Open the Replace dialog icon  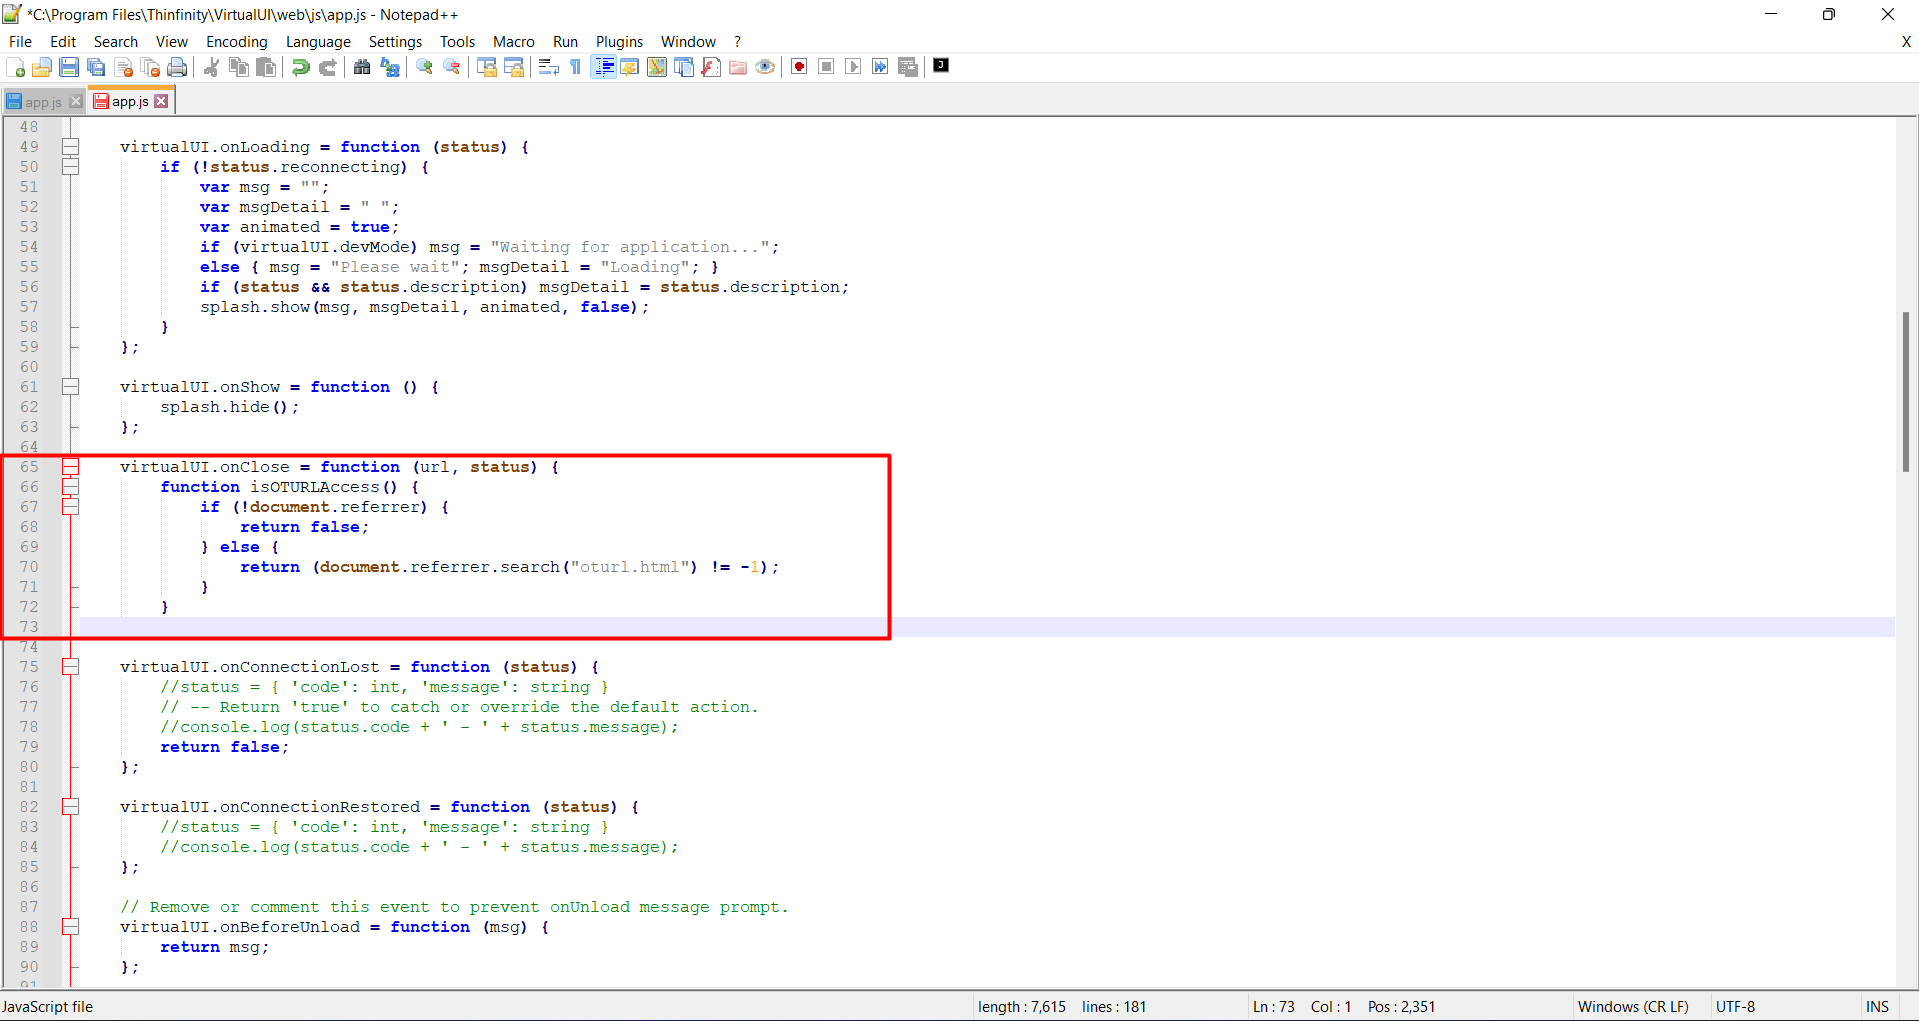(390, 67)
